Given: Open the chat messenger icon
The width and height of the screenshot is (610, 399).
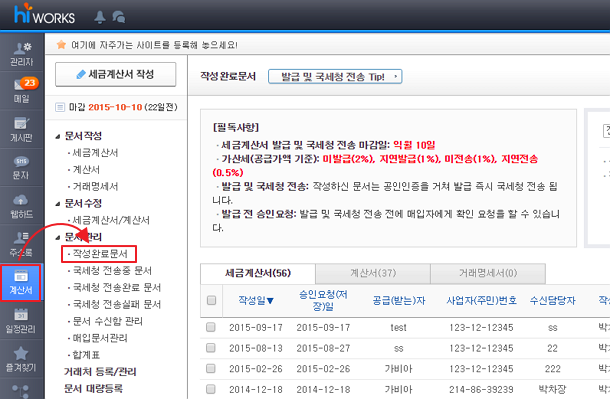Looking at the screenshot, I should [118, 17].
